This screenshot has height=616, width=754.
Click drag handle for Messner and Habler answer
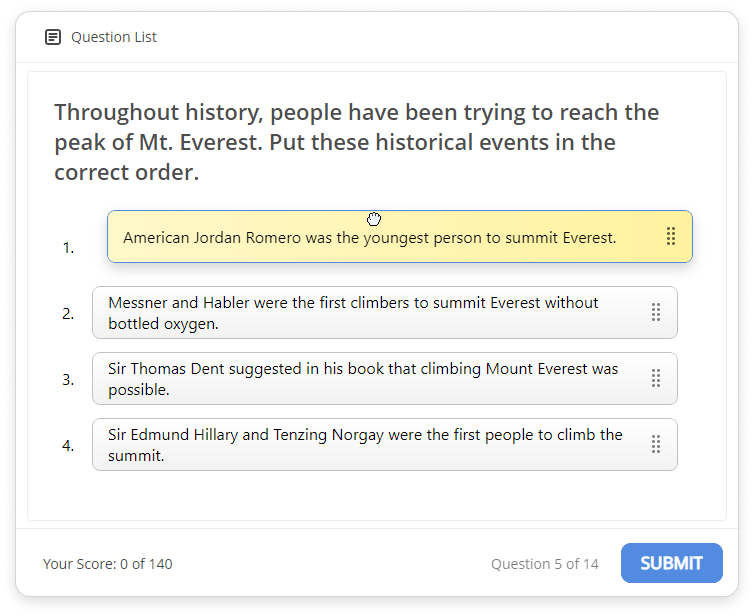[x=656, y=312]
